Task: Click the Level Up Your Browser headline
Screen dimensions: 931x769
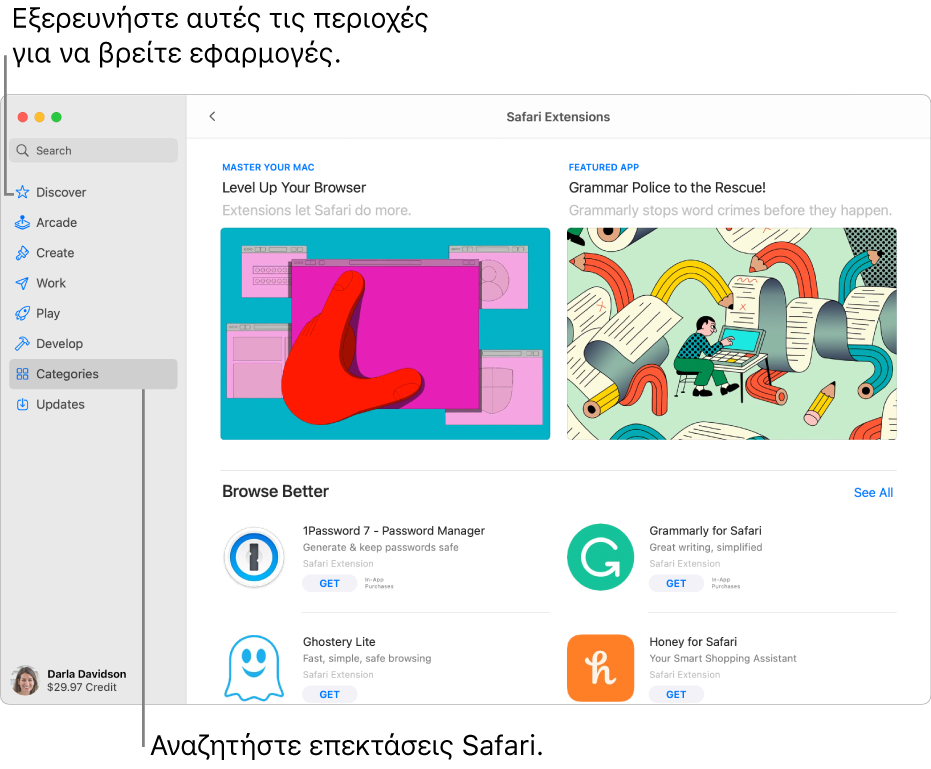Action: coord(294,188)
